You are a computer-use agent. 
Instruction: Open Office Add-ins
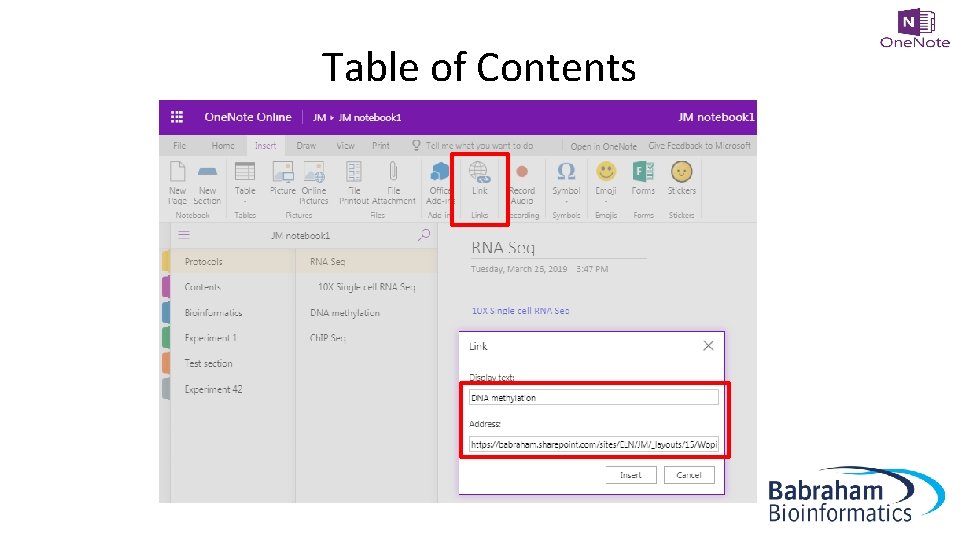(x=438, y=183)
